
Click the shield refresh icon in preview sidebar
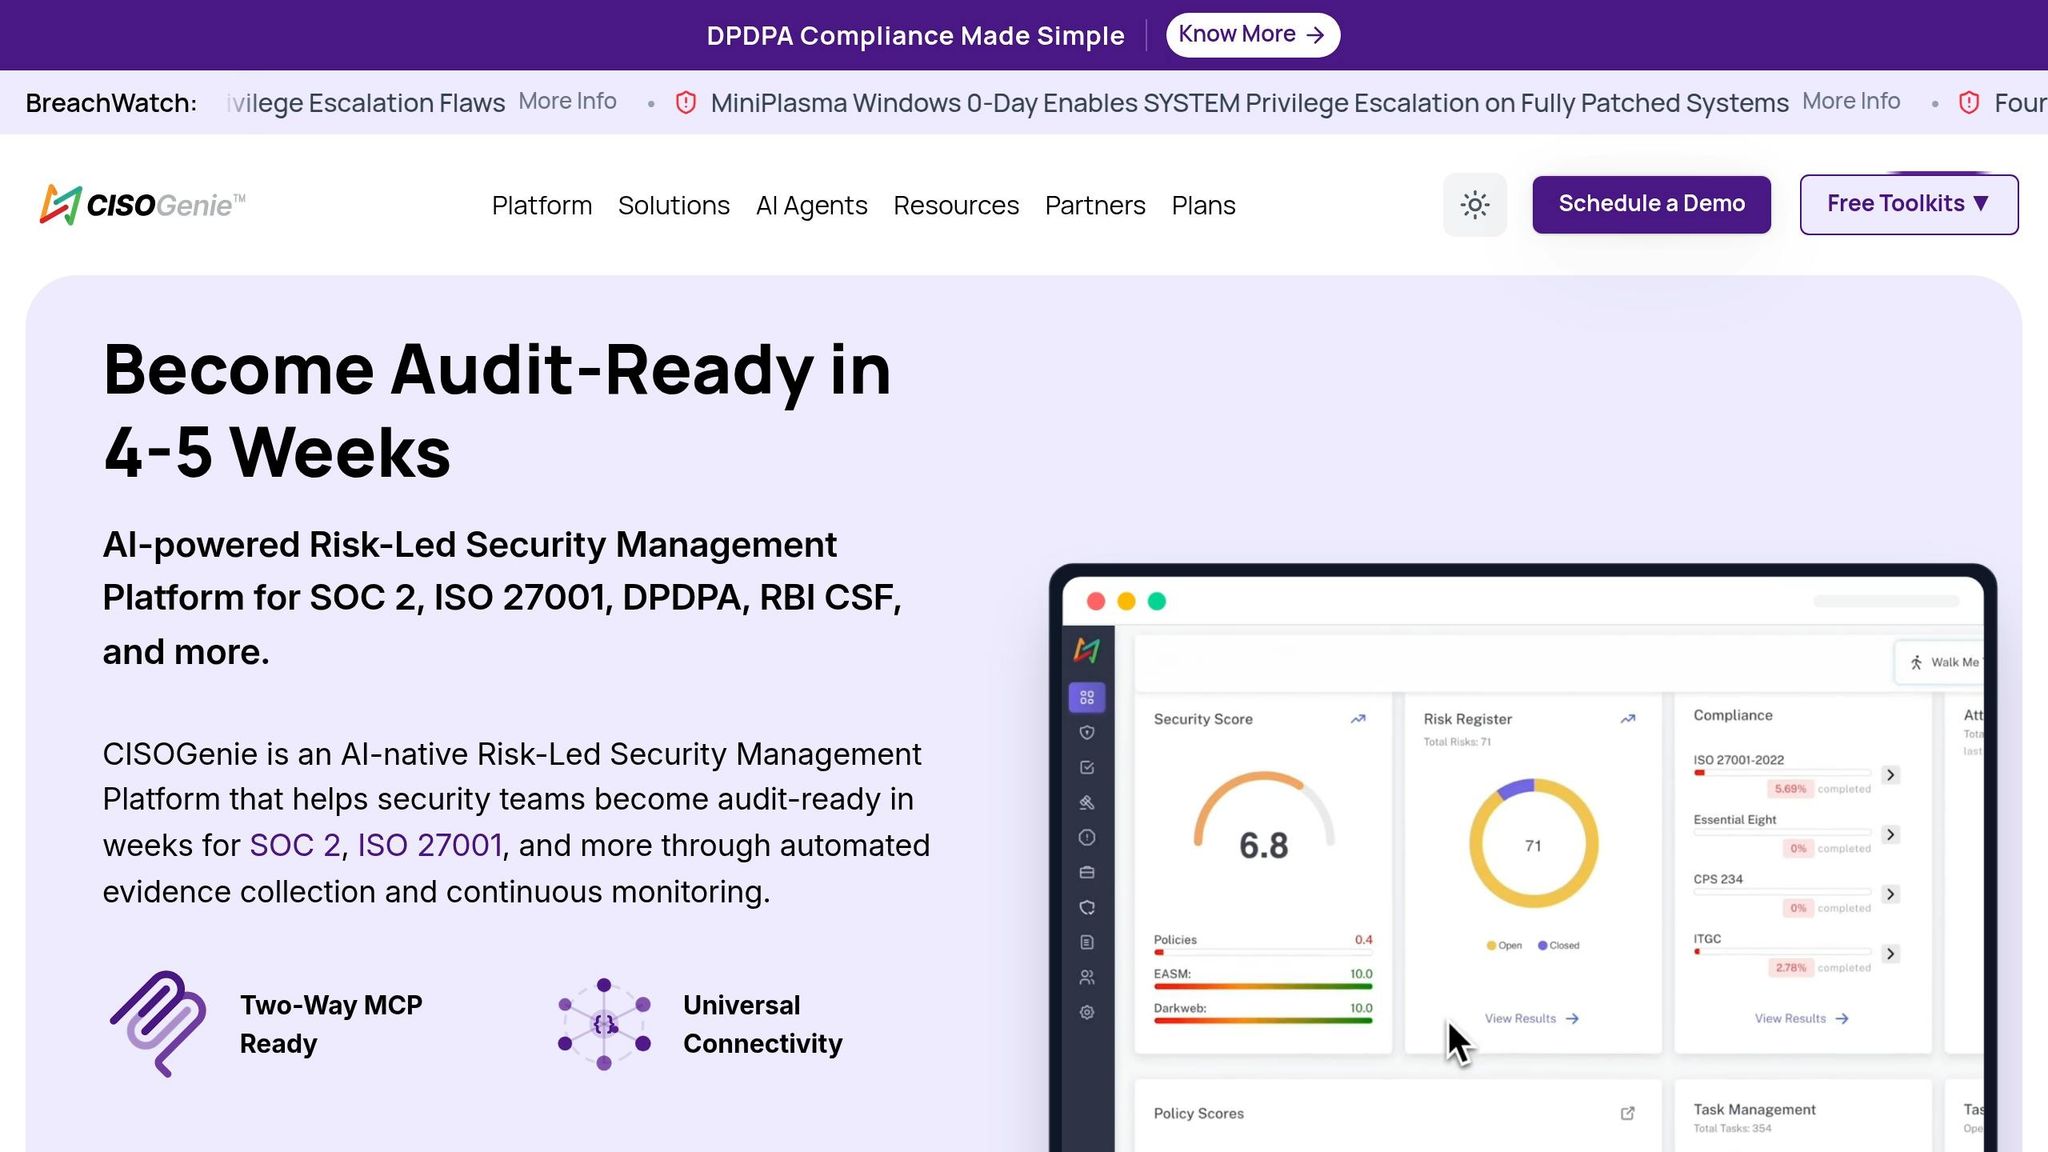(1087, 907)
